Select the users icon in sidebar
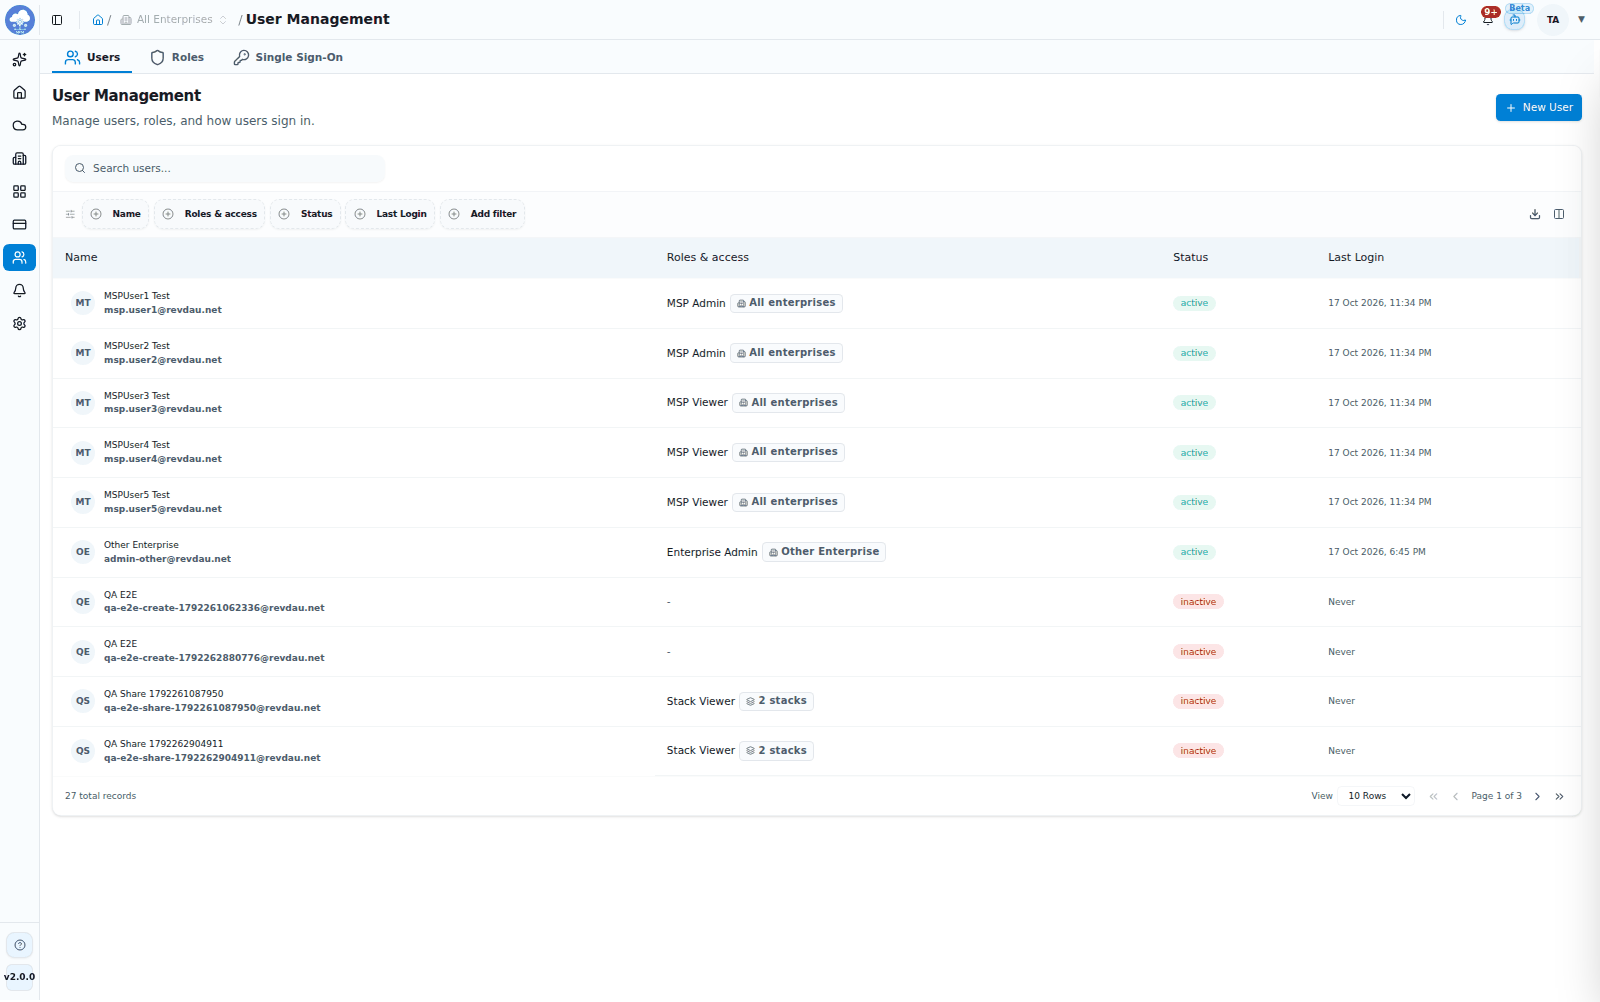Viewport: 1600px width, 1002px height. coord(19,258)
